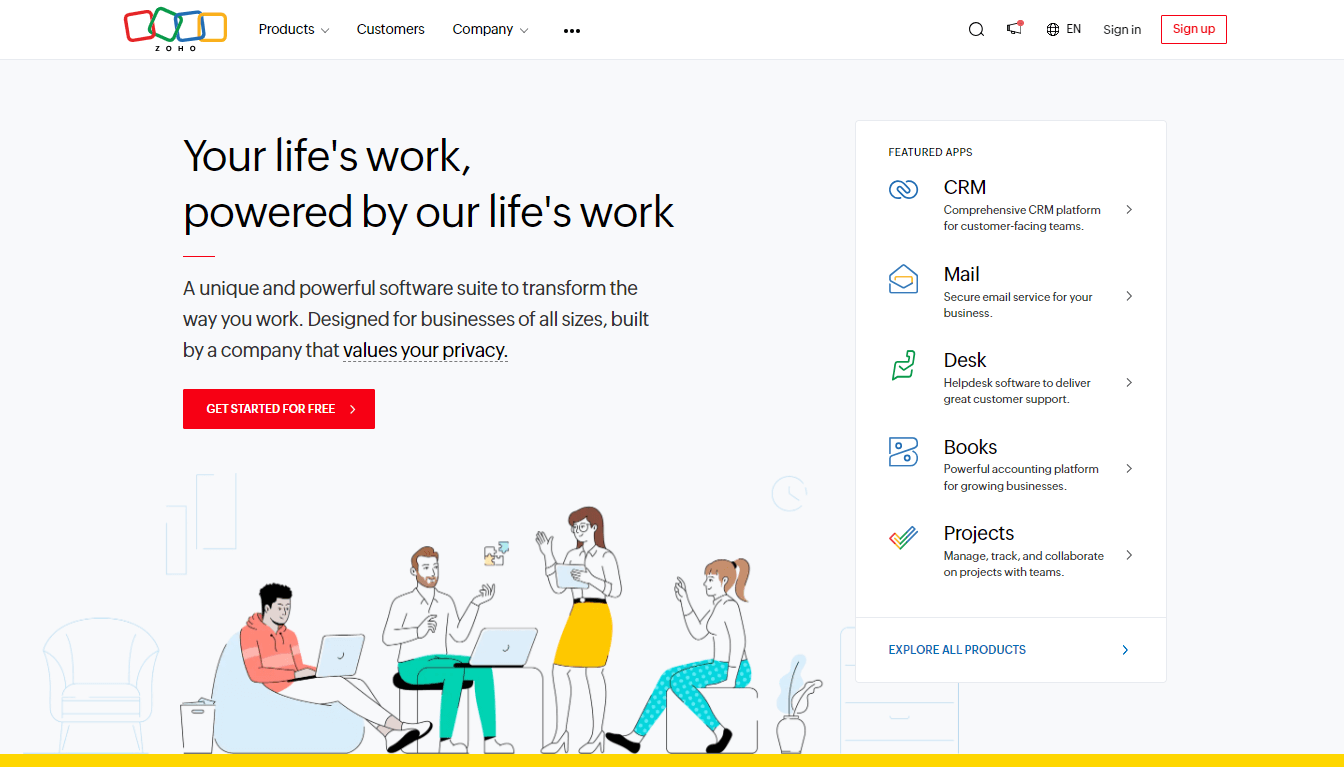Click the arrow beside Books
Image resolution: width=1344 pixels, height=767 pixels.
[1129, 468]
